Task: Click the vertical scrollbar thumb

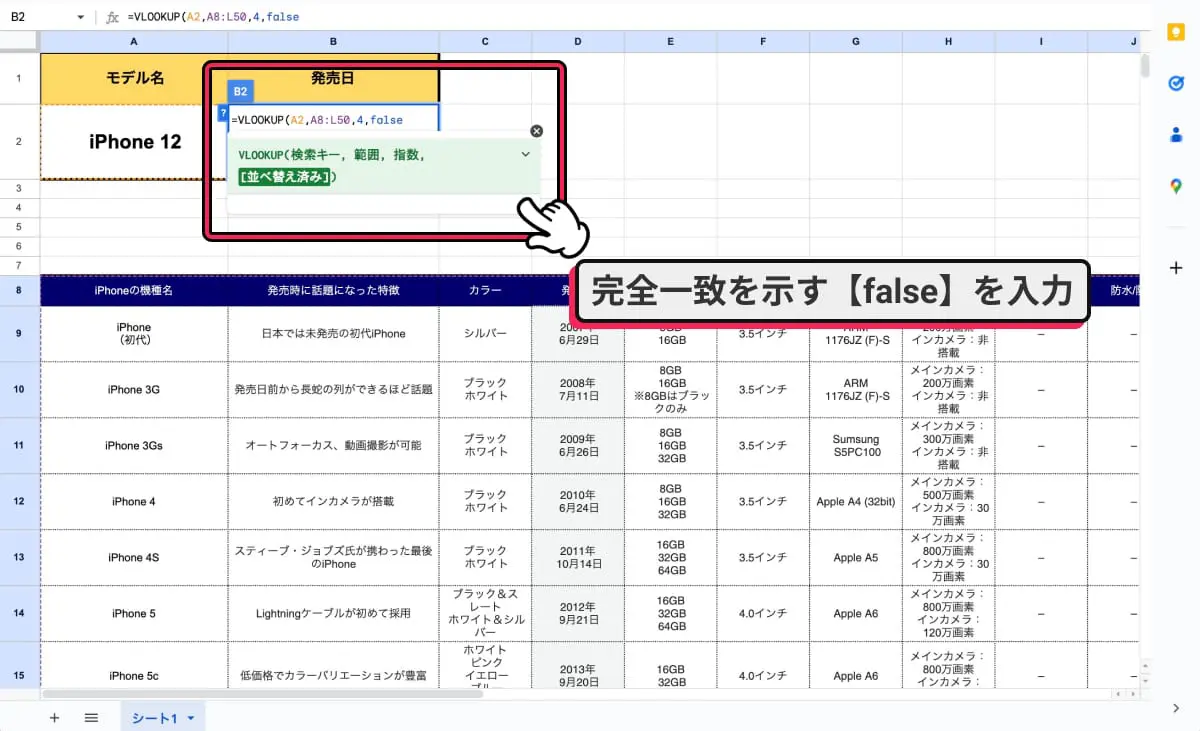Action: pyautogui.click(x=1145, y=64)
